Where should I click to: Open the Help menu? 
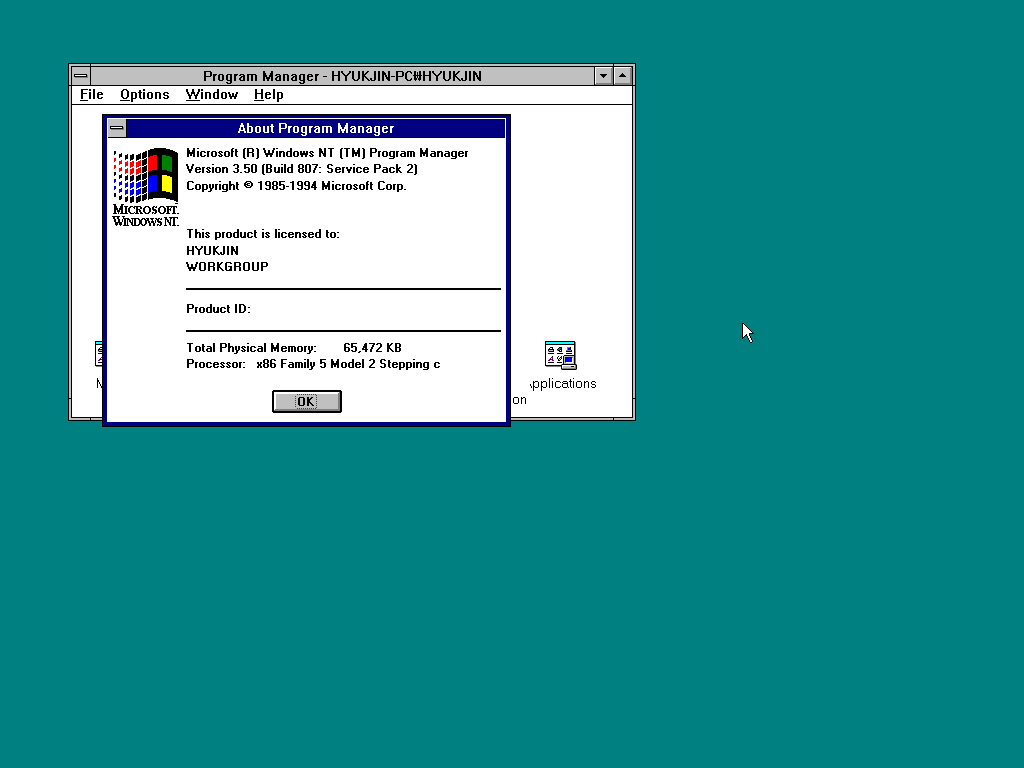(x=268, y=95)
